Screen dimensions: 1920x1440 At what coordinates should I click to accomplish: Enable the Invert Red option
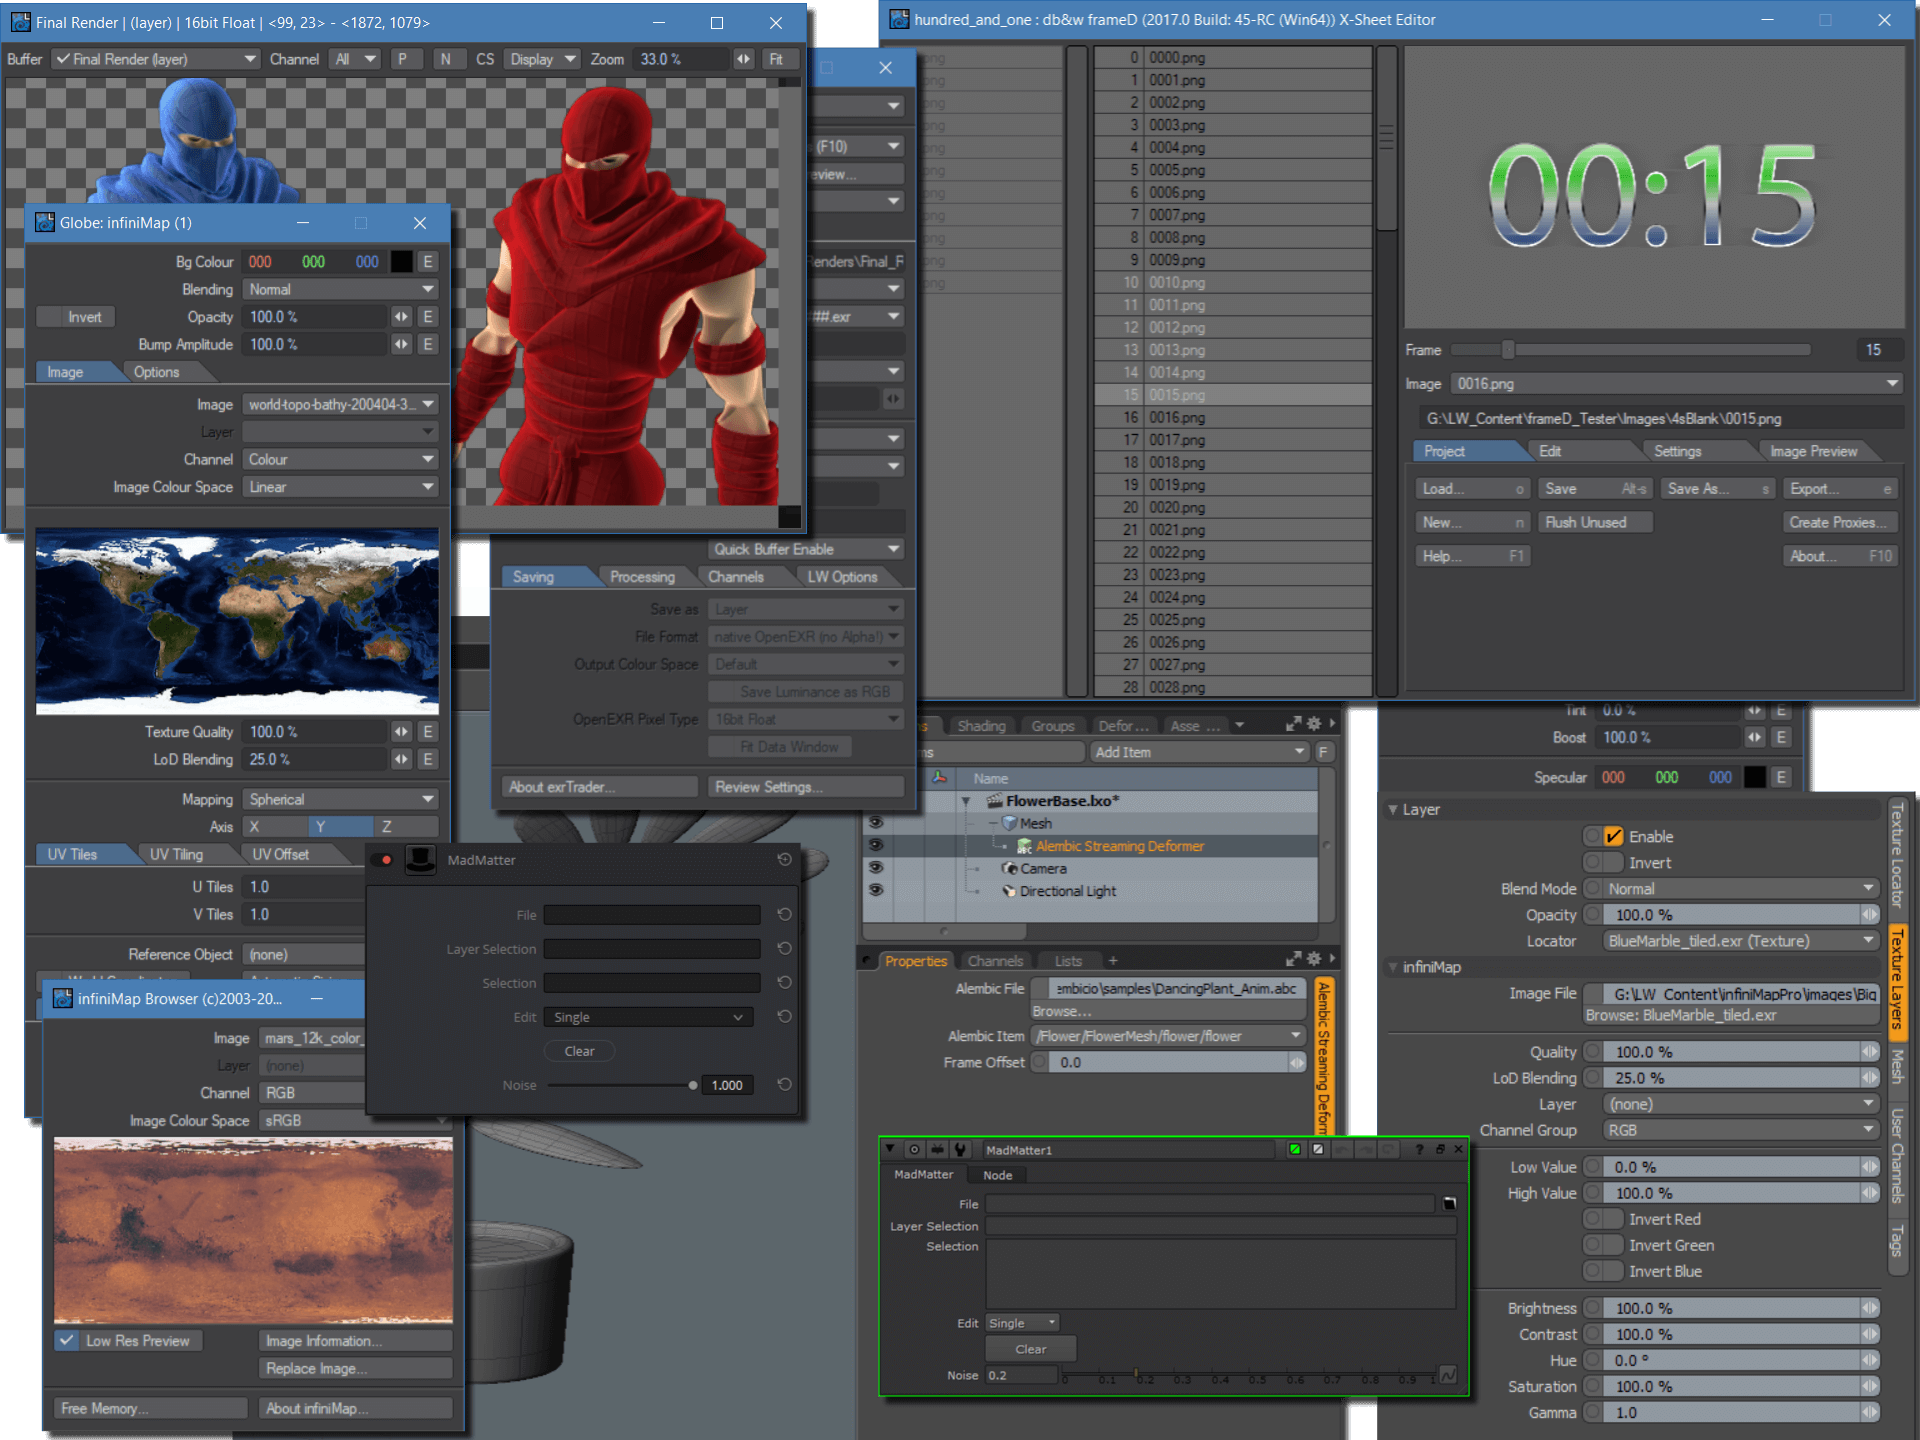[x=1612, y=1219]
